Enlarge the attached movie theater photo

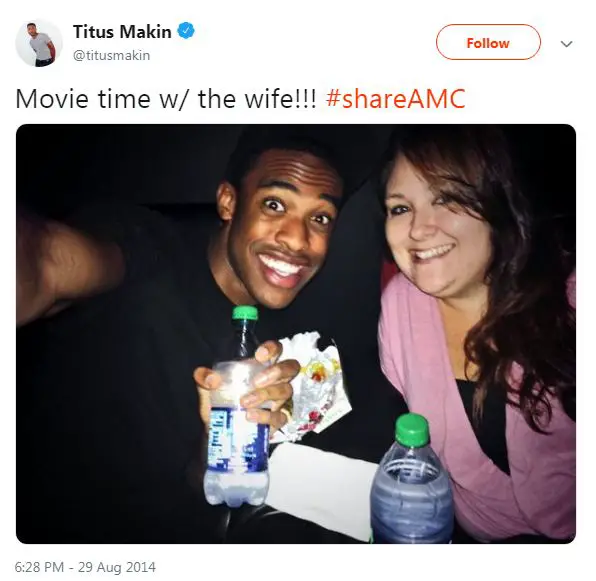pyautogui.click(x=296, y=334)
